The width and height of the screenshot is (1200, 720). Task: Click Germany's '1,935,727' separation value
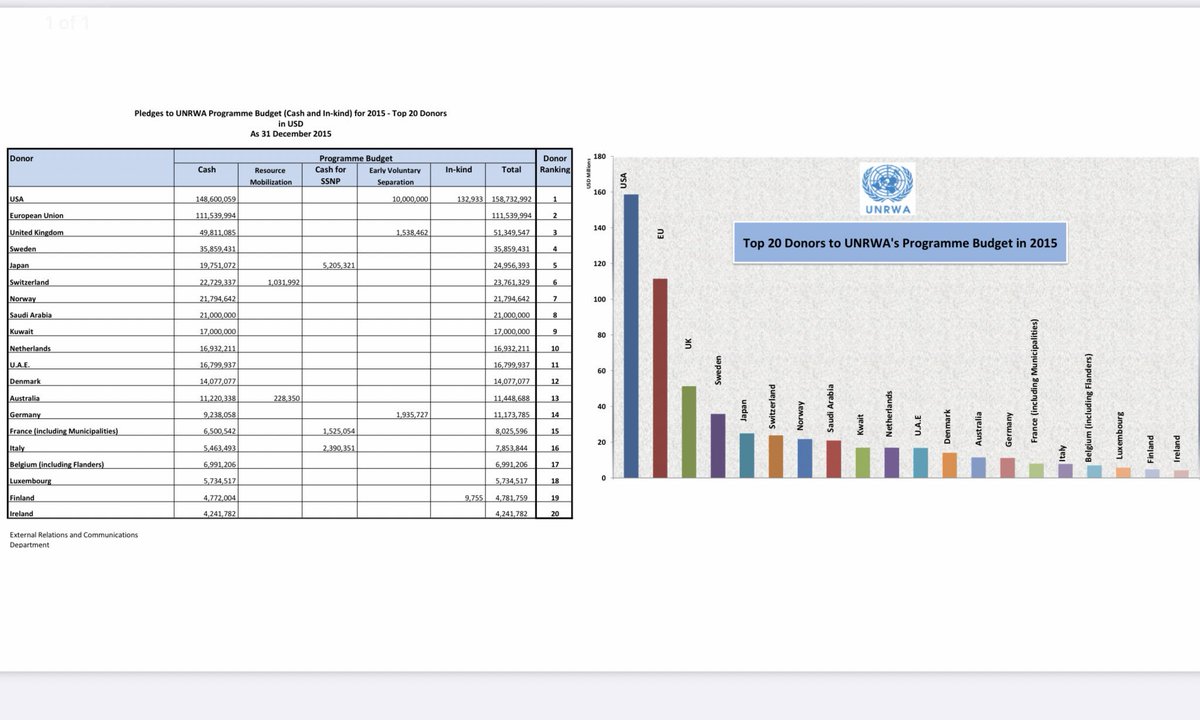[x=412, y=415]
